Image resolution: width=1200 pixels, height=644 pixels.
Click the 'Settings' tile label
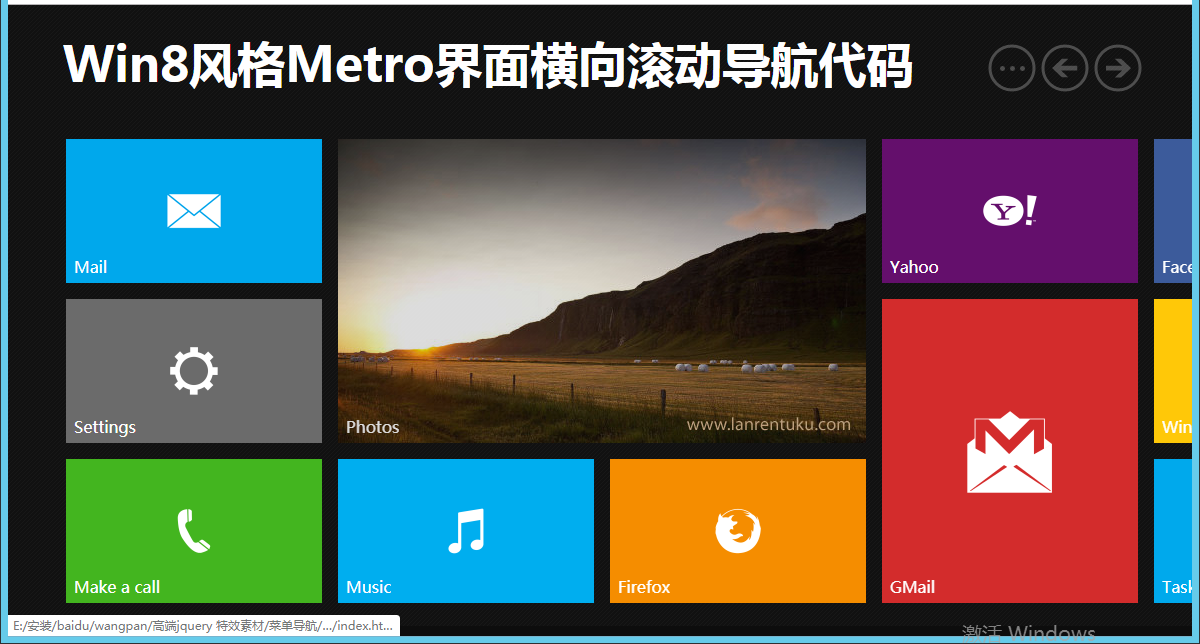105,427
